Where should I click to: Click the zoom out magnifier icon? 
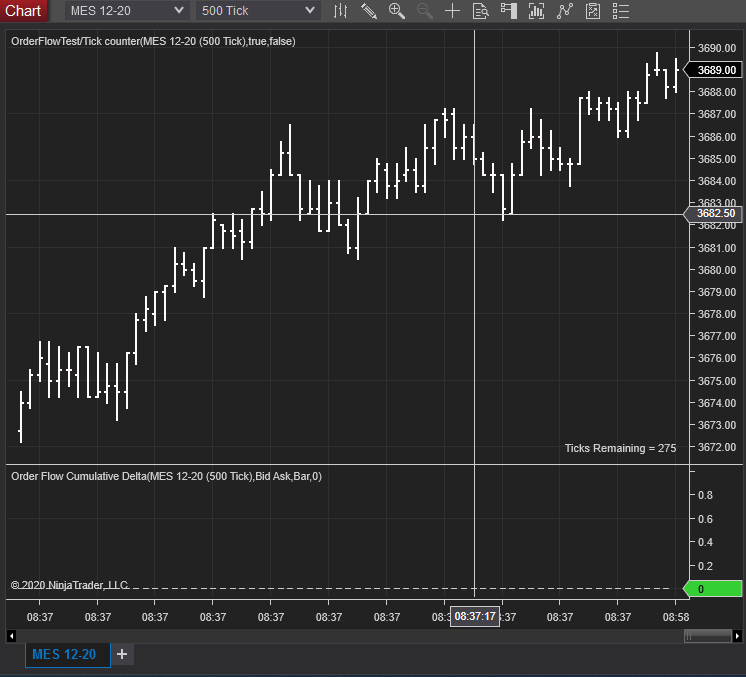coord(424,10)
